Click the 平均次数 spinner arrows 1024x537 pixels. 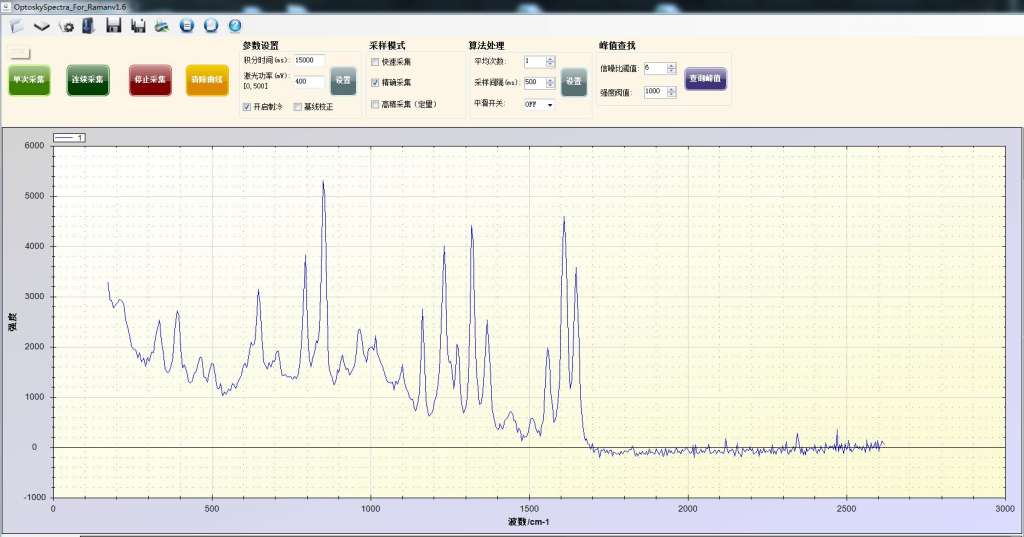550,61
